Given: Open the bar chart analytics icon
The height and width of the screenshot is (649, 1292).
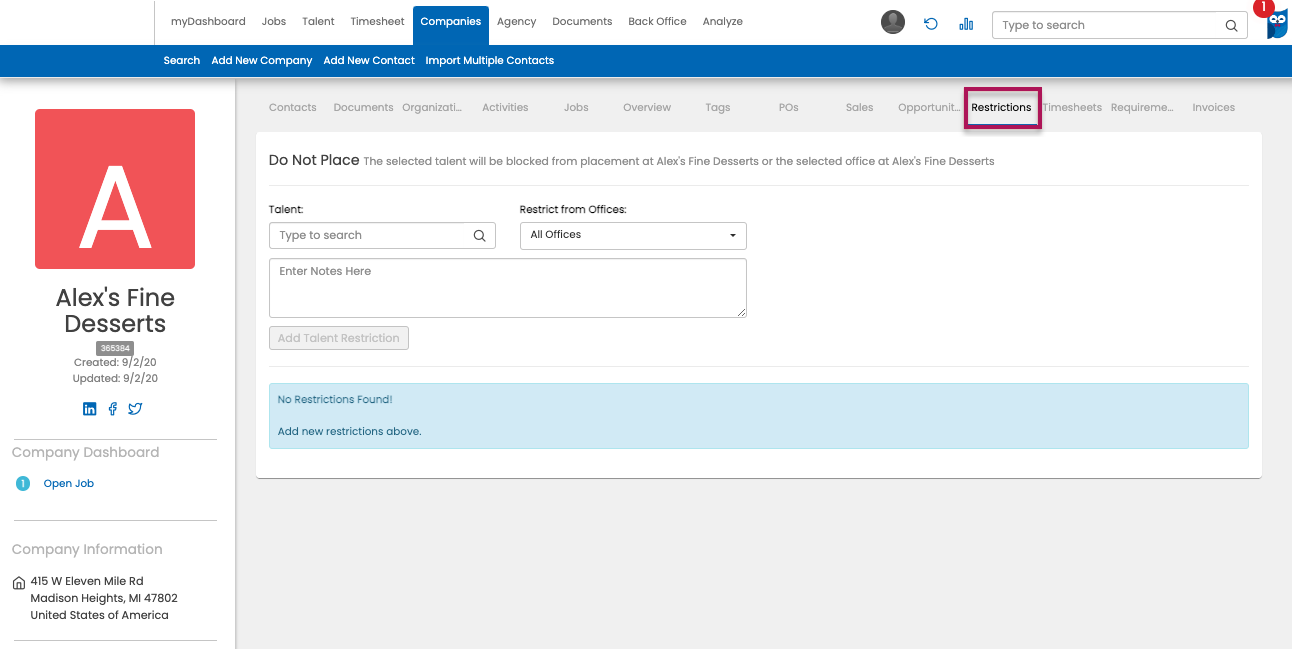Looking at the screenshot, I should tap(966, 24).
